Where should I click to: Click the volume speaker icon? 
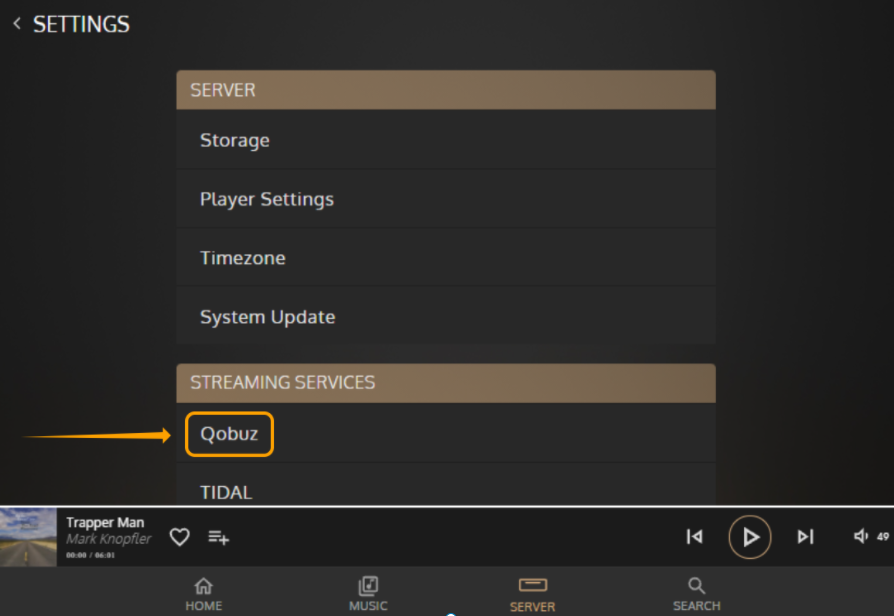tap(860, 536)
